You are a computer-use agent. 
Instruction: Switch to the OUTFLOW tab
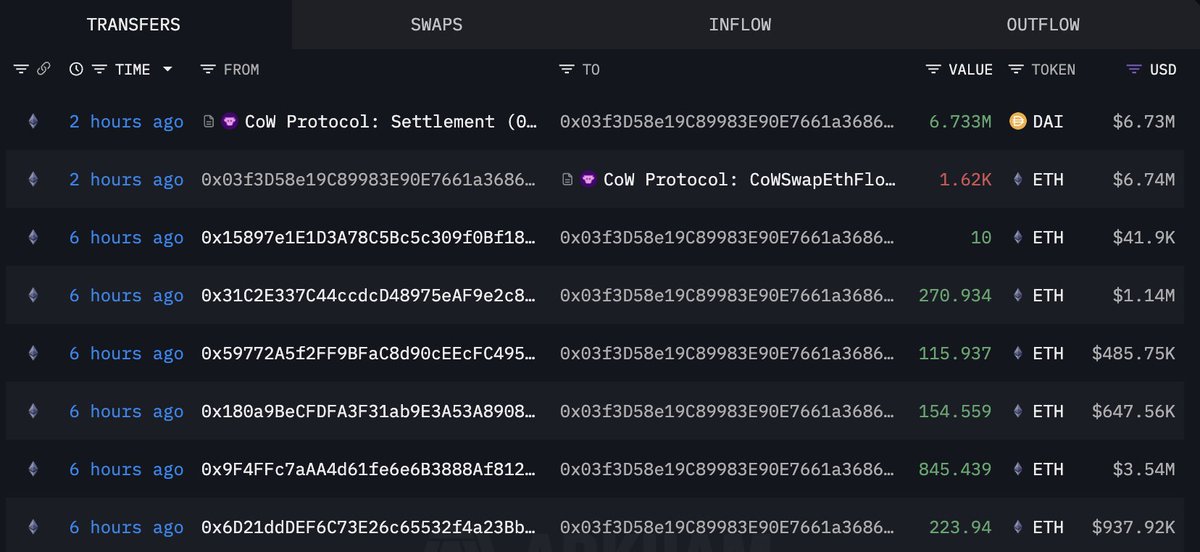coord(1042,25)
